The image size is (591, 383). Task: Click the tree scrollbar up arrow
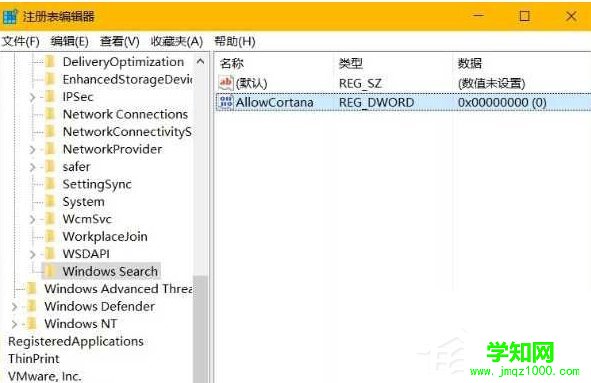click(x=201, y=61)
